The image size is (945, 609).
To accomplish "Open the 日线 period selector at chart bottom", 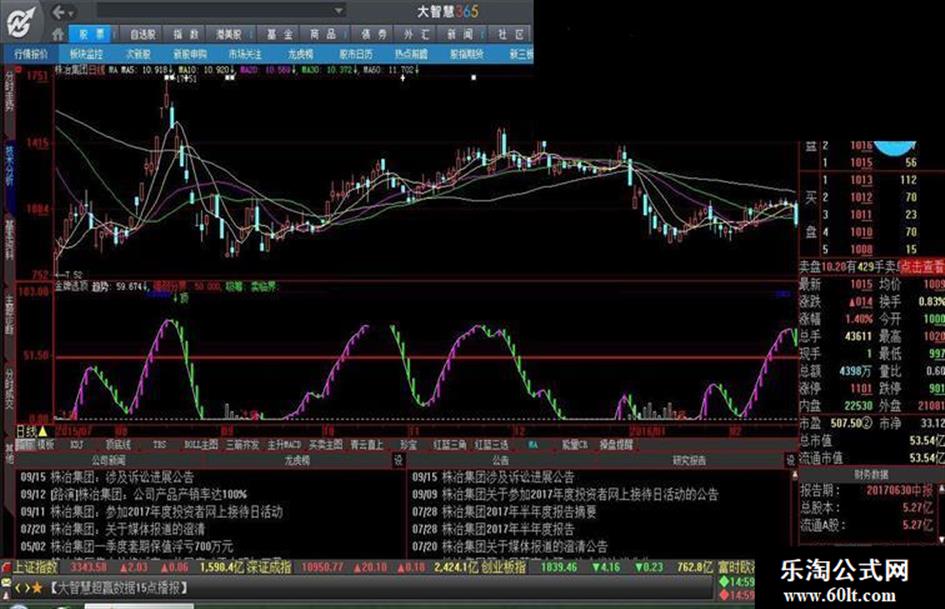I will (x=26, y=432).
